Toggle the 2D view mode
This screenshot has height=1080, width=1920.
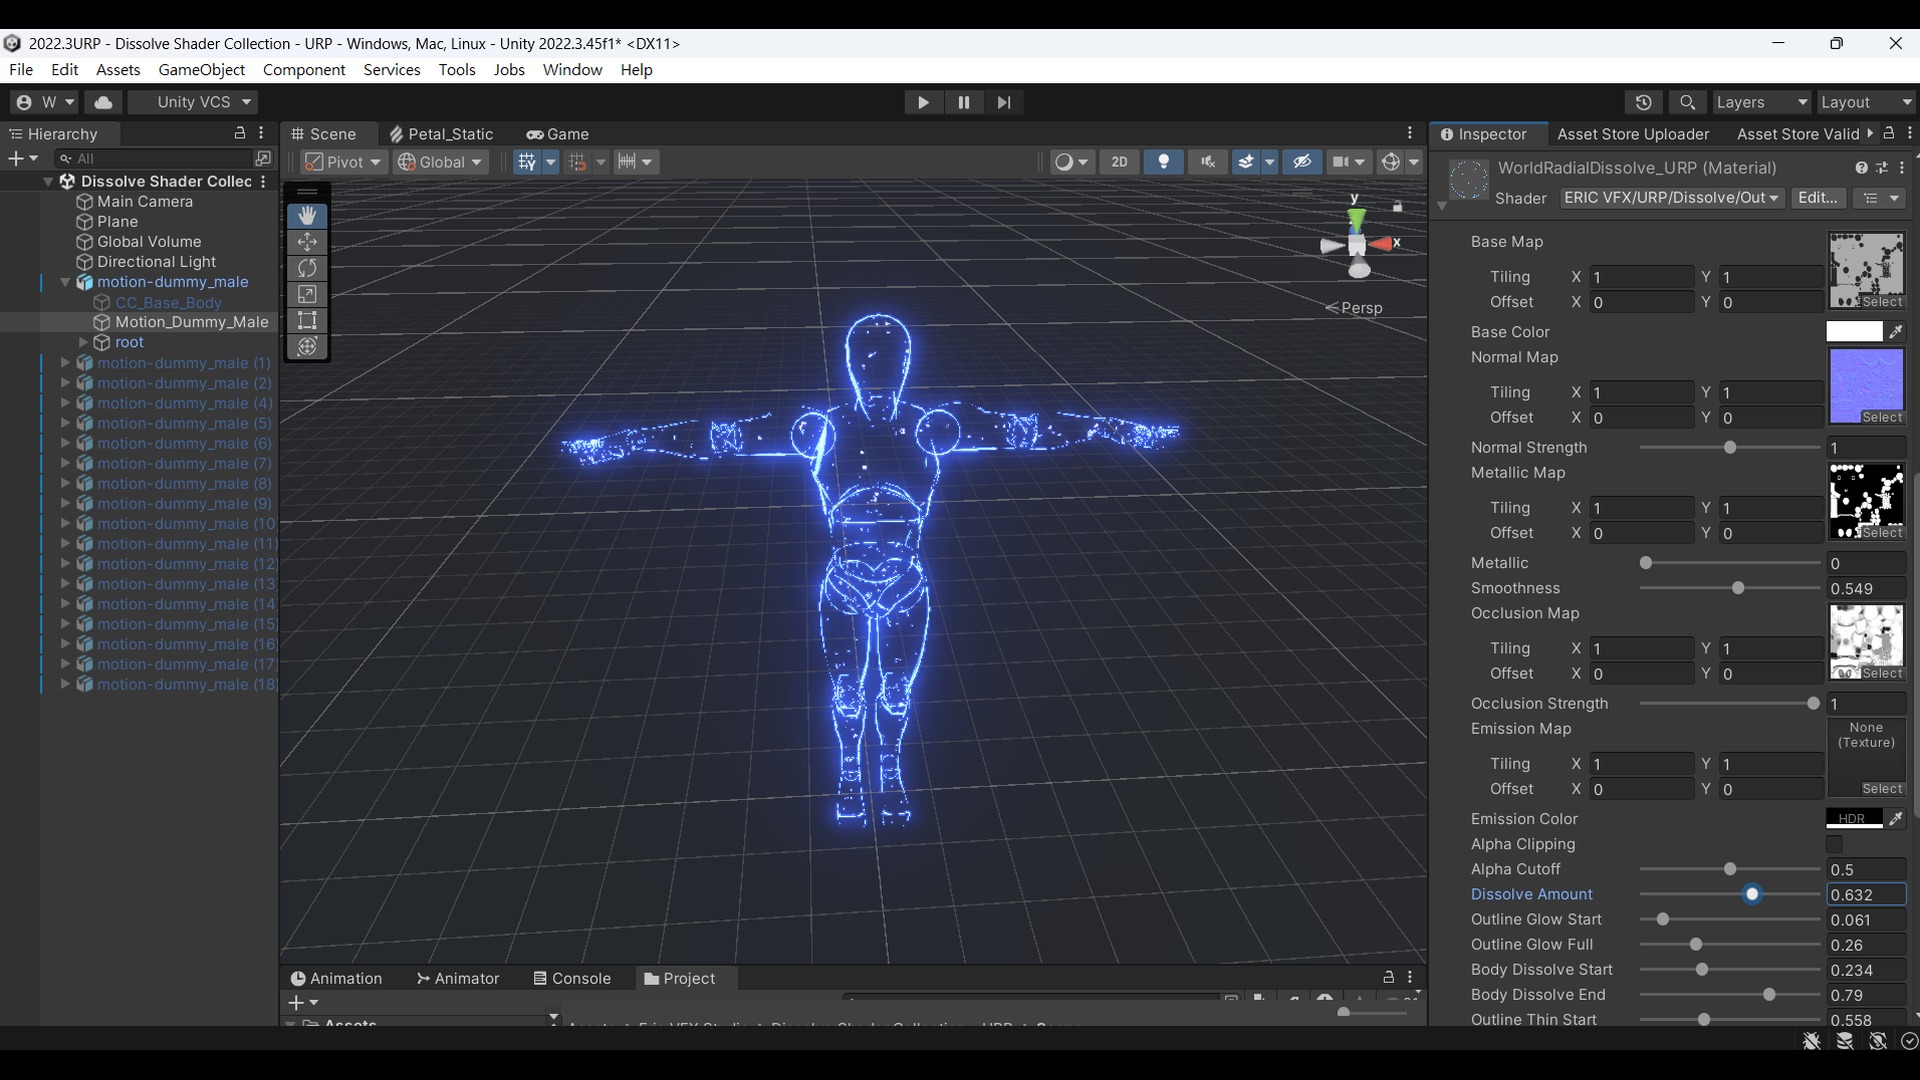pos(1119,162)
